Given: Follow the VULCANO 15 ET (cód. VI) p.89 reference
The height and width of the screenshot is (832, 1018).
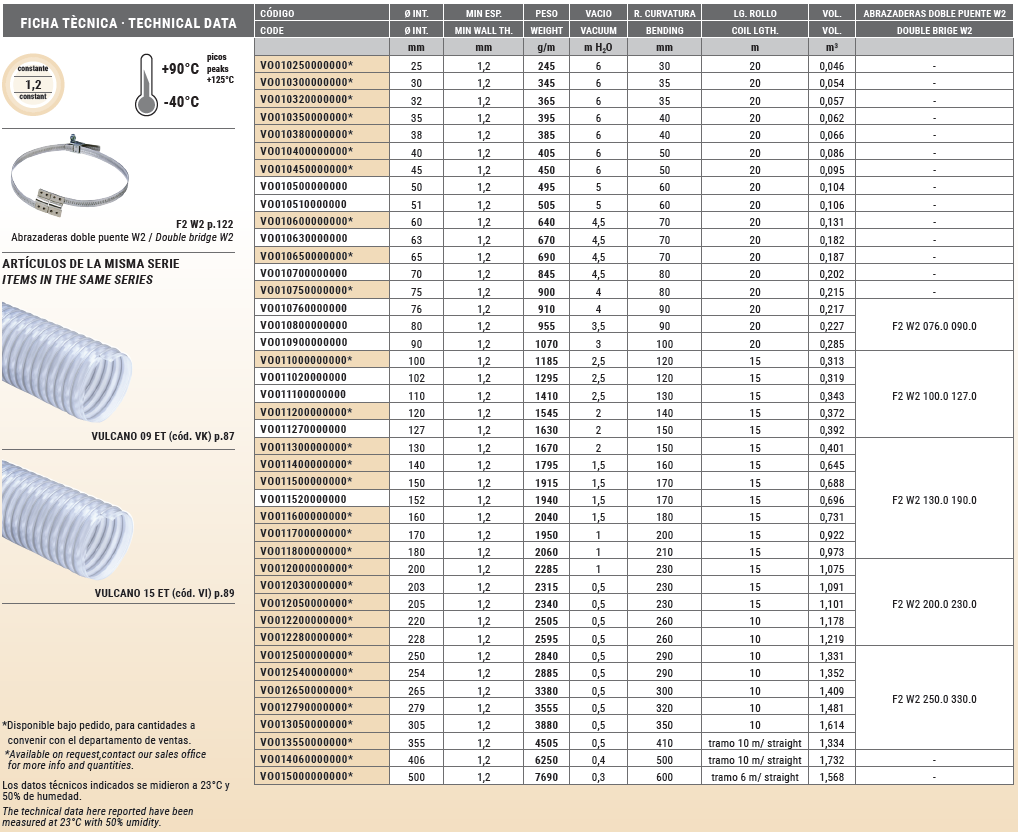Looking at the screenshot, I should (164, 593).
